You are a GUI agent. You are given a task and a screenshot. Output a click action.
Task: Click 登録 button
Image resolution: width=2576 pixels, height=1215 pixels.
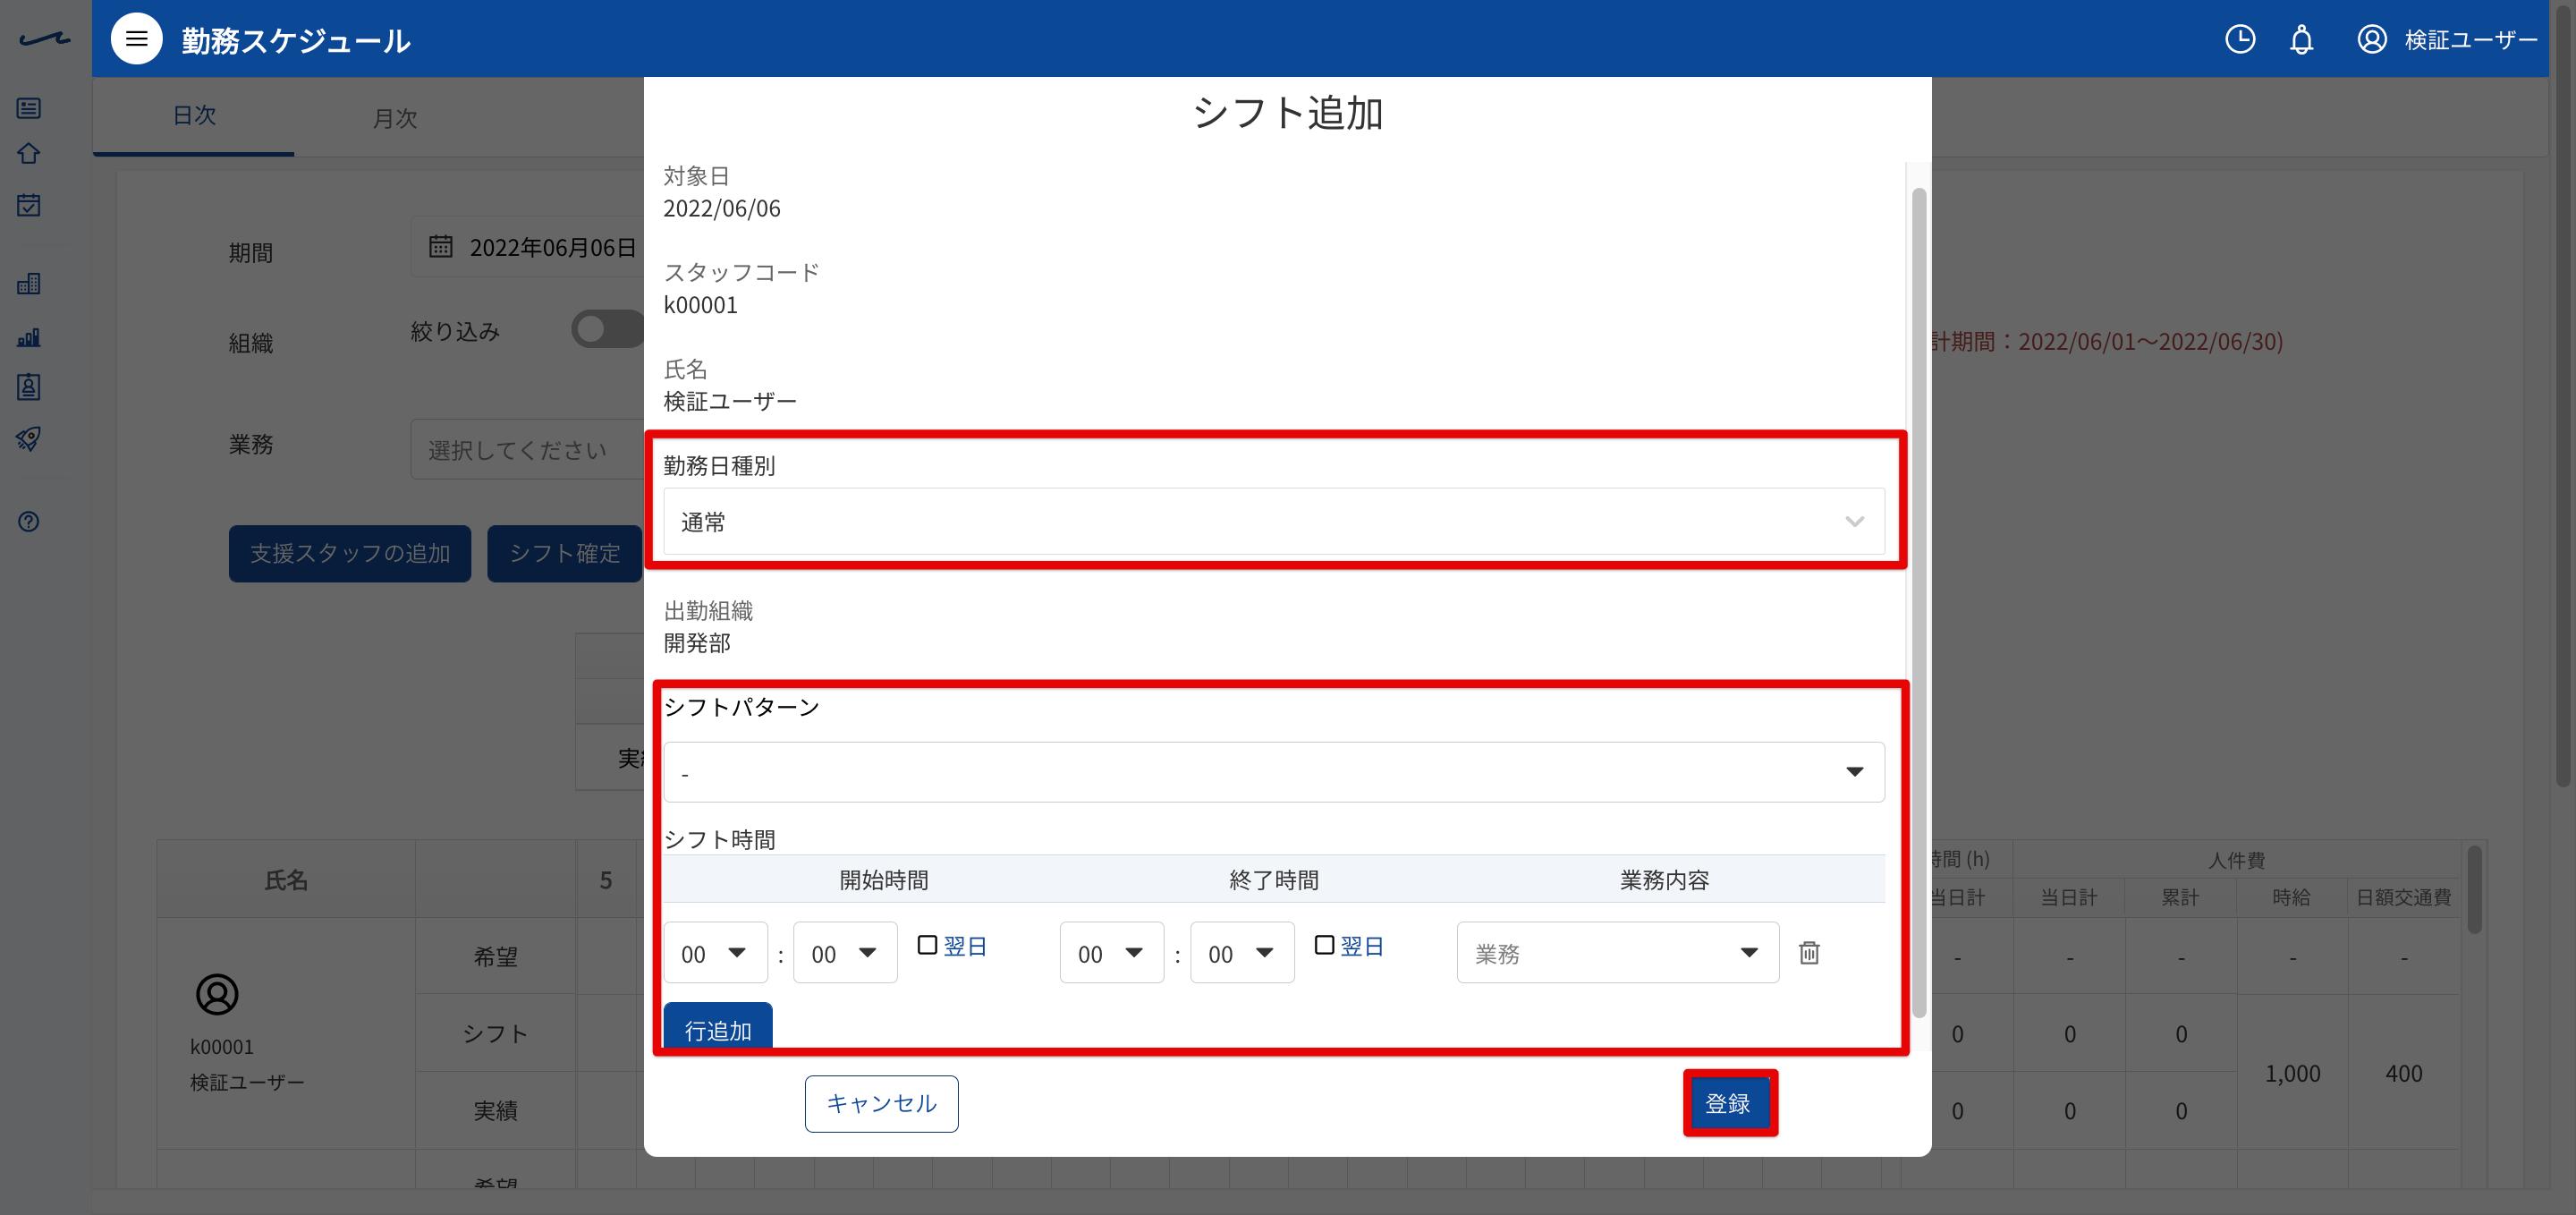(1729, 1103)
